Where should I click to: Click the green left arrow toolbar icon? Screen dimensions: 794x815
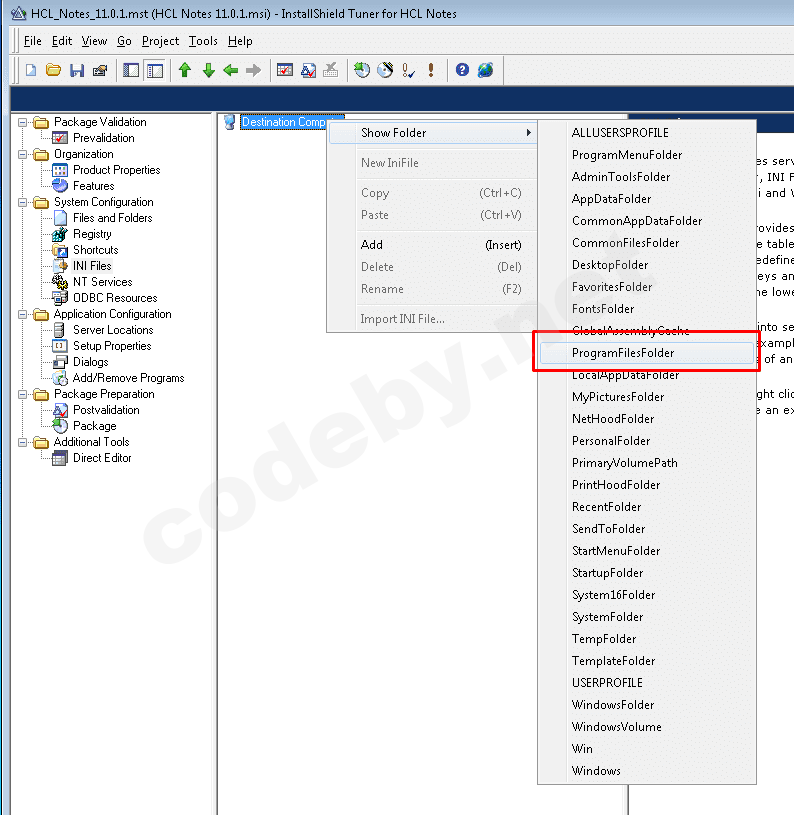231,70
